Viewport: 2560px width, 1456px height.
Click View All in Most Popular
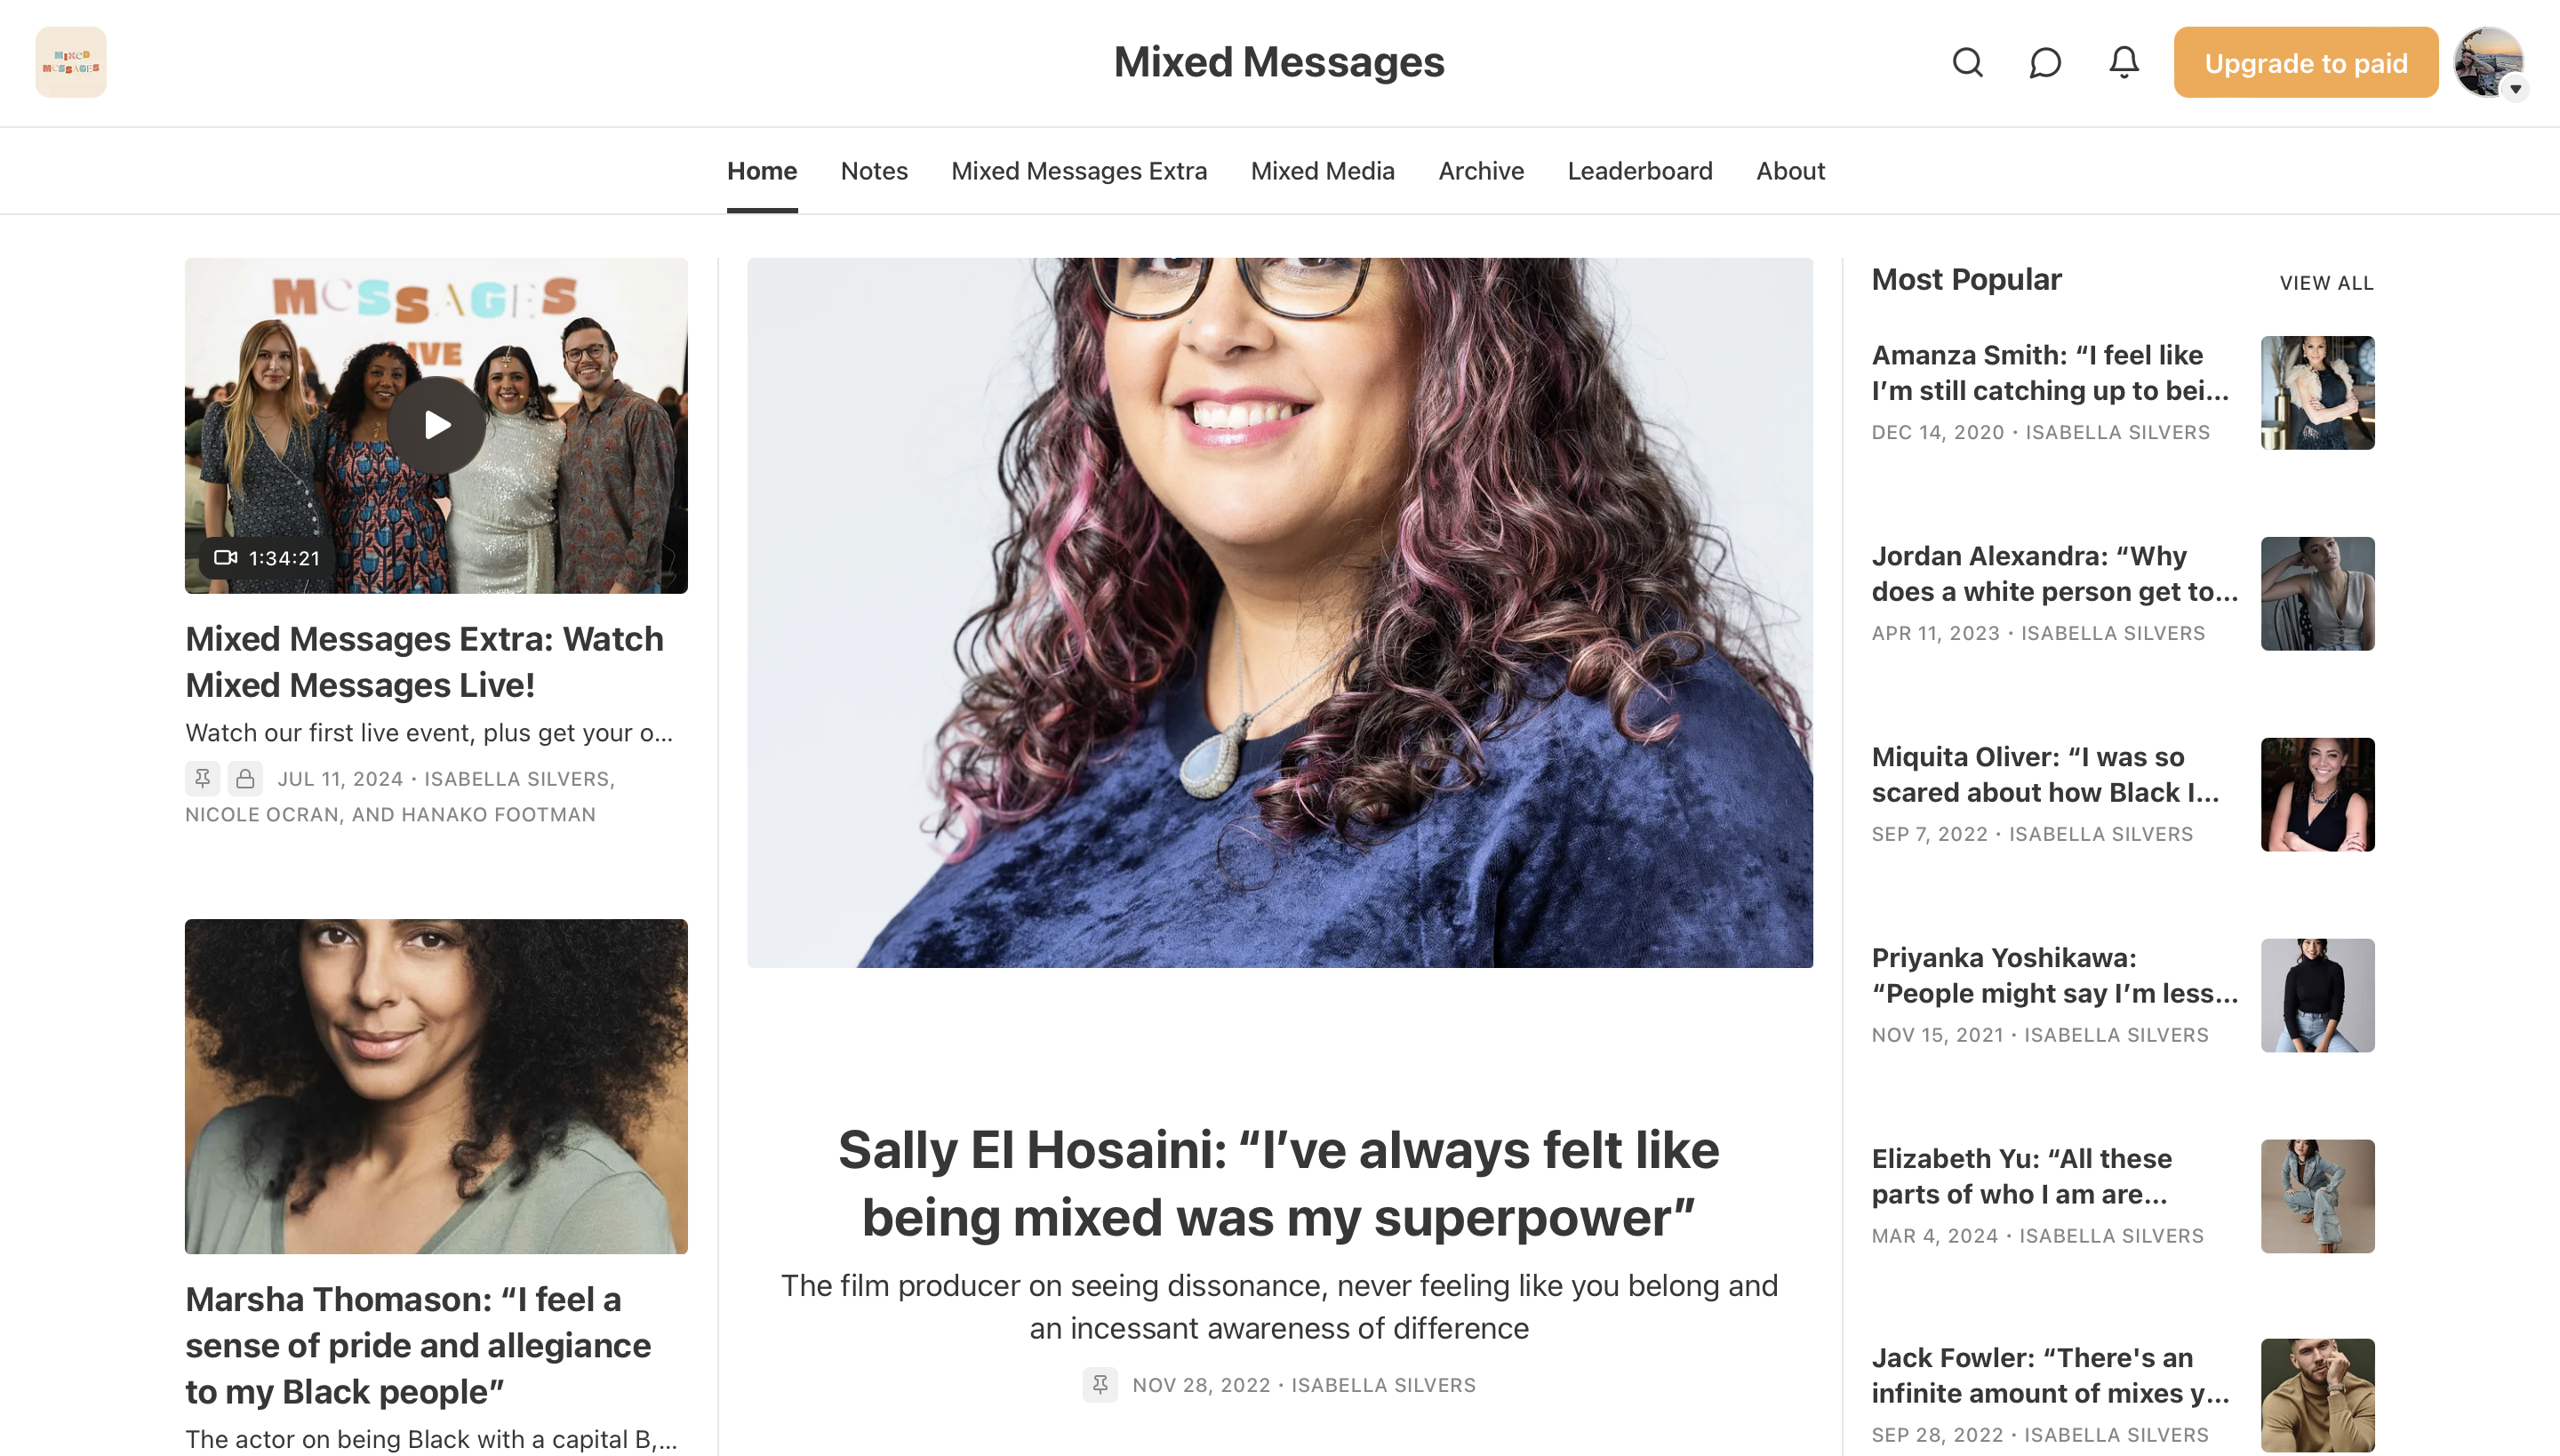[2326, 283]
